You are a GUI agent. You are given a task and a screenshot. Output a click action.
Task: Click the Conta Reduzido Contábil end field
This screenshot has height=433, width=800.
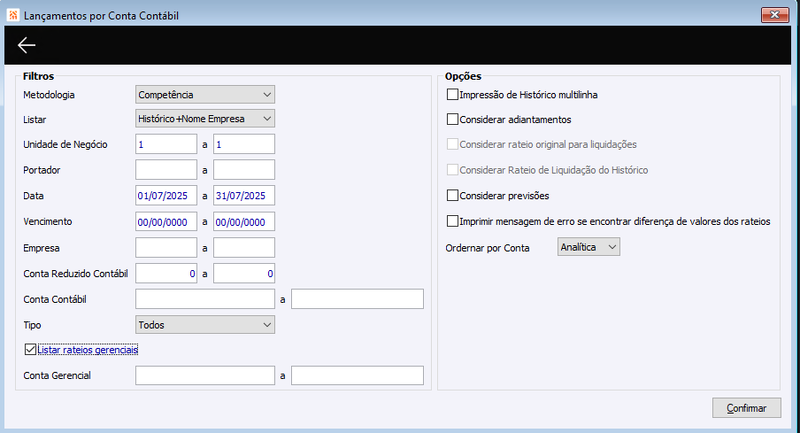click(244, 273)
